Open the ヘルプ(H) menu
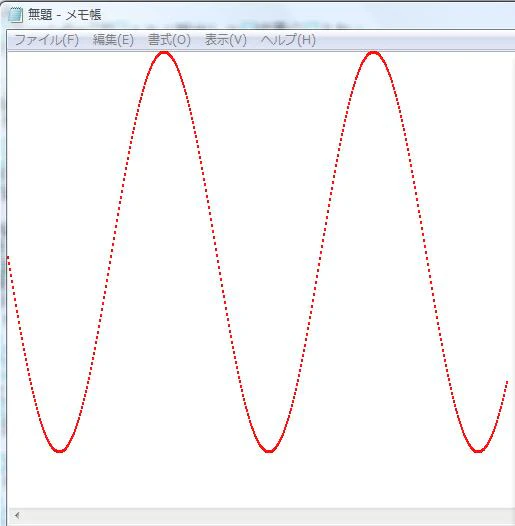The width and height of the screenshot is (515, 526). pos(288,40)
